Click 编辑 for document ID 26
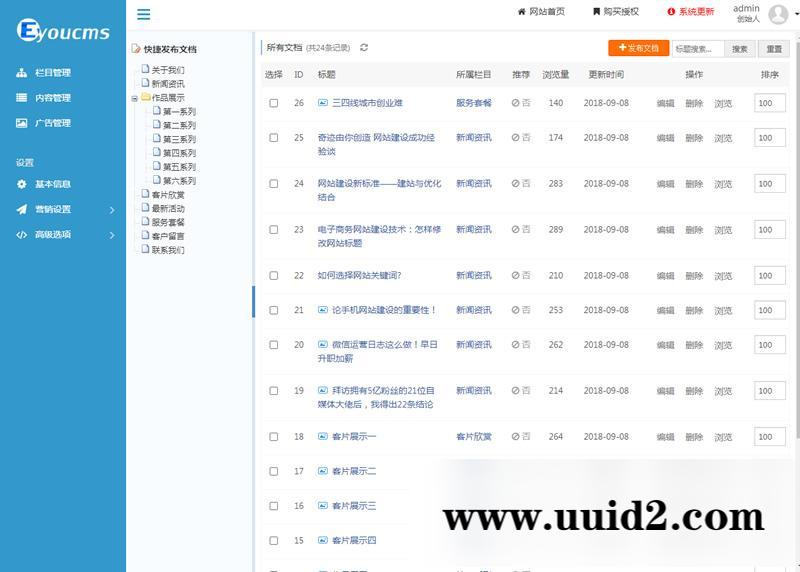800x572 pixels. [665, 103]
